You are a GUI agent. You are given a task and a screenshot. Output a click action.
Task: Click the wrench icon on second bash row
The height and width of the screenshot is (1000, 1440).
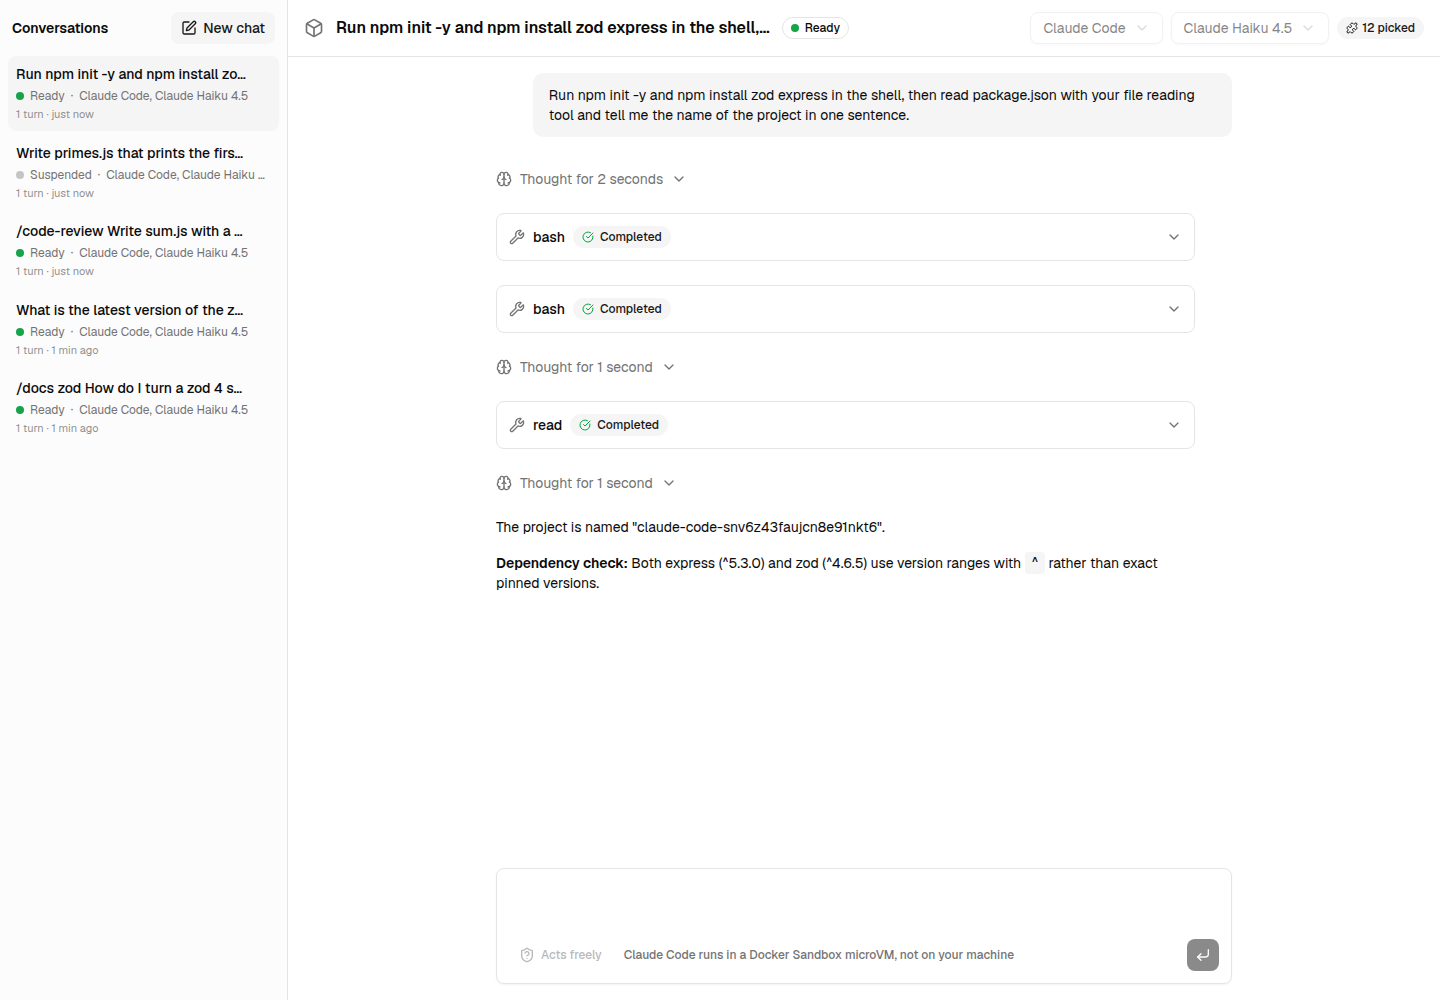tap(517, 309)
